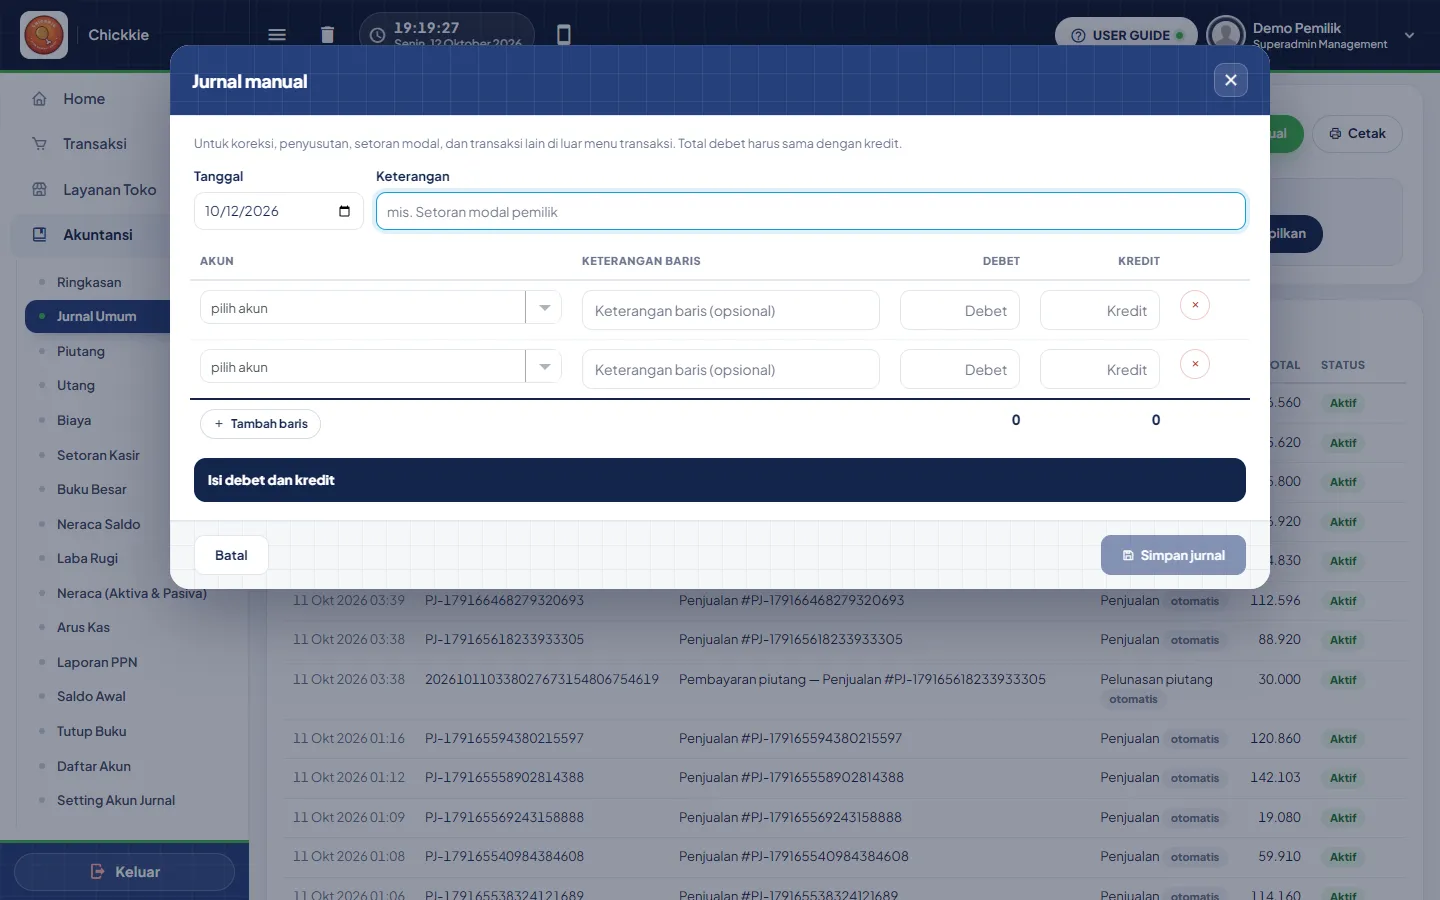Click the Tanggal date field
Screen dimensions: 1440x900
pyautogui.click(x=278, y=211)
